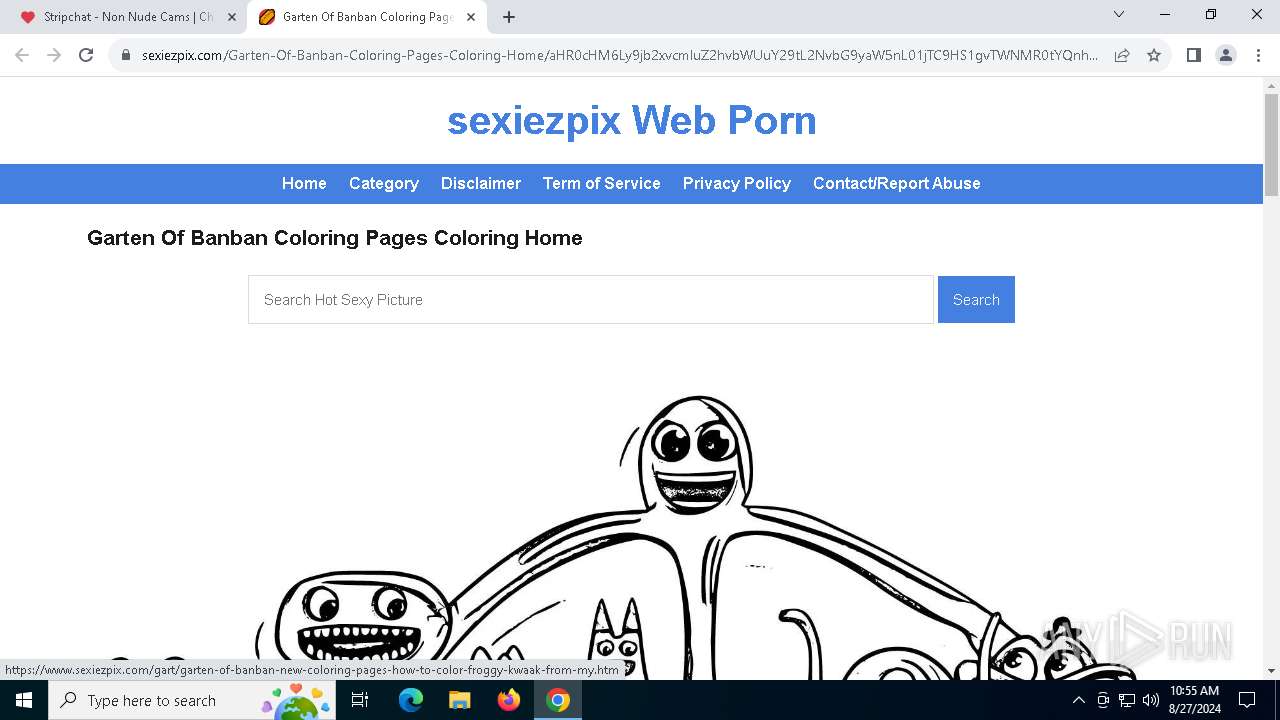
Task: Open the clock and date flyout
Action: pos(1195,700)
